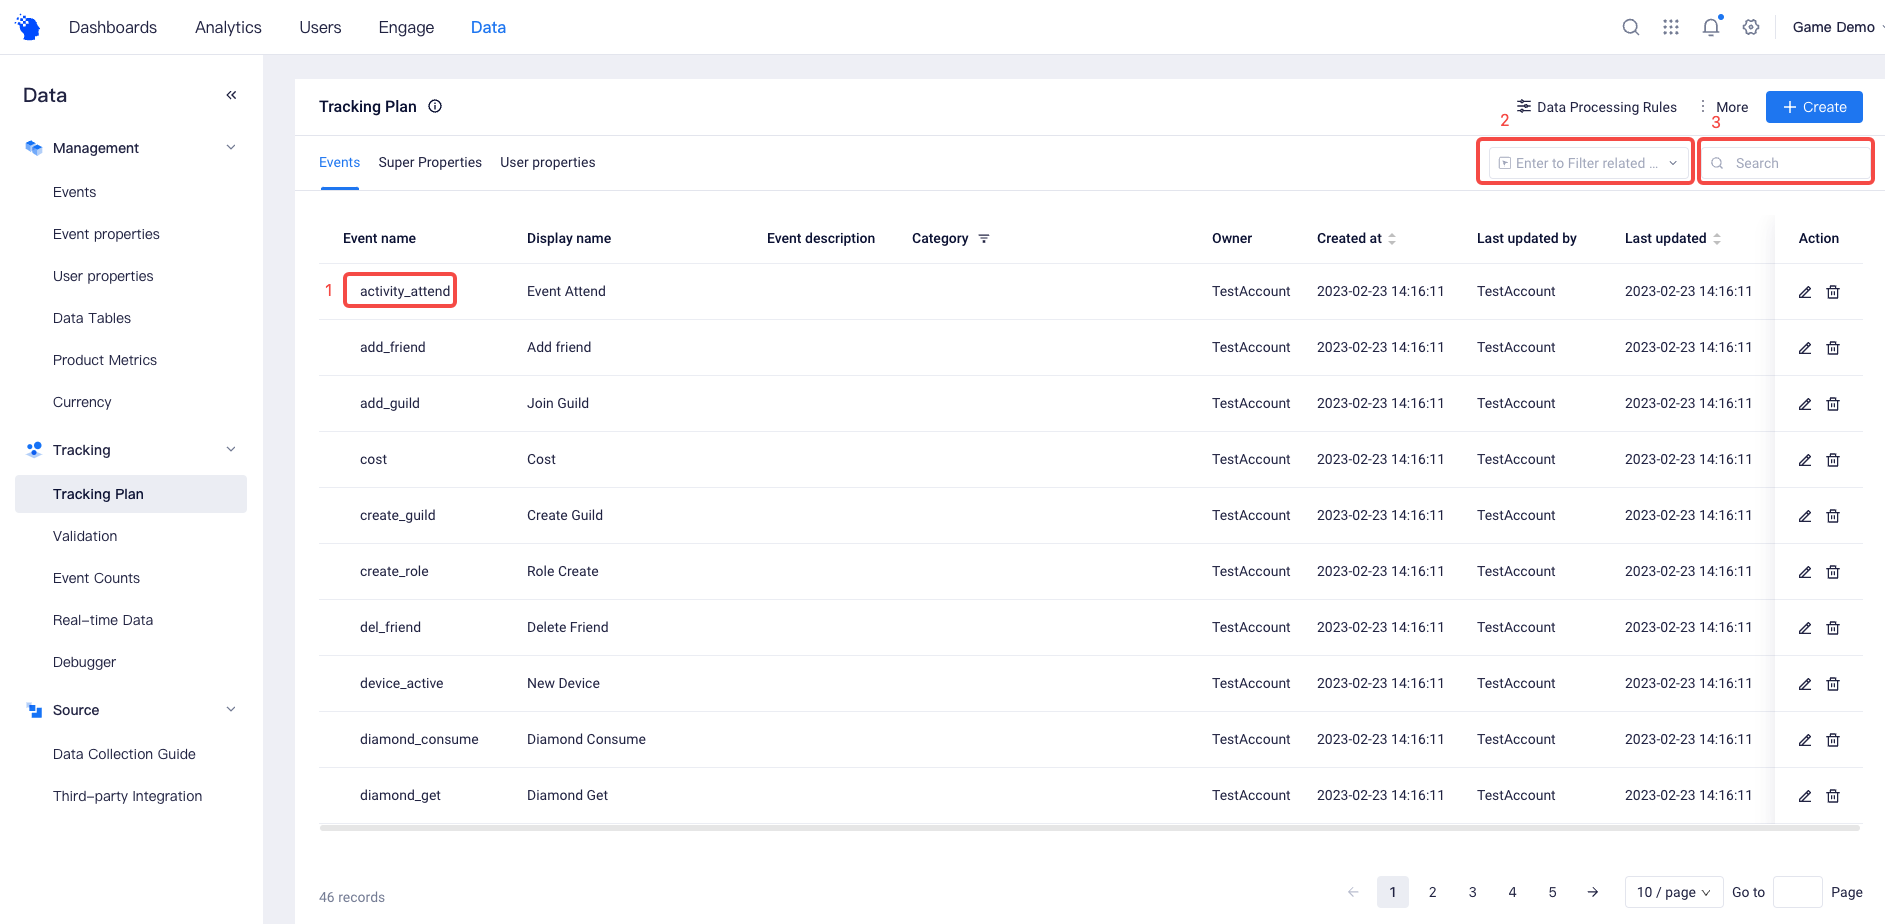Screen dimensions: 1885x924
Task: Collapse the Management section
Action: click(231, 148)
